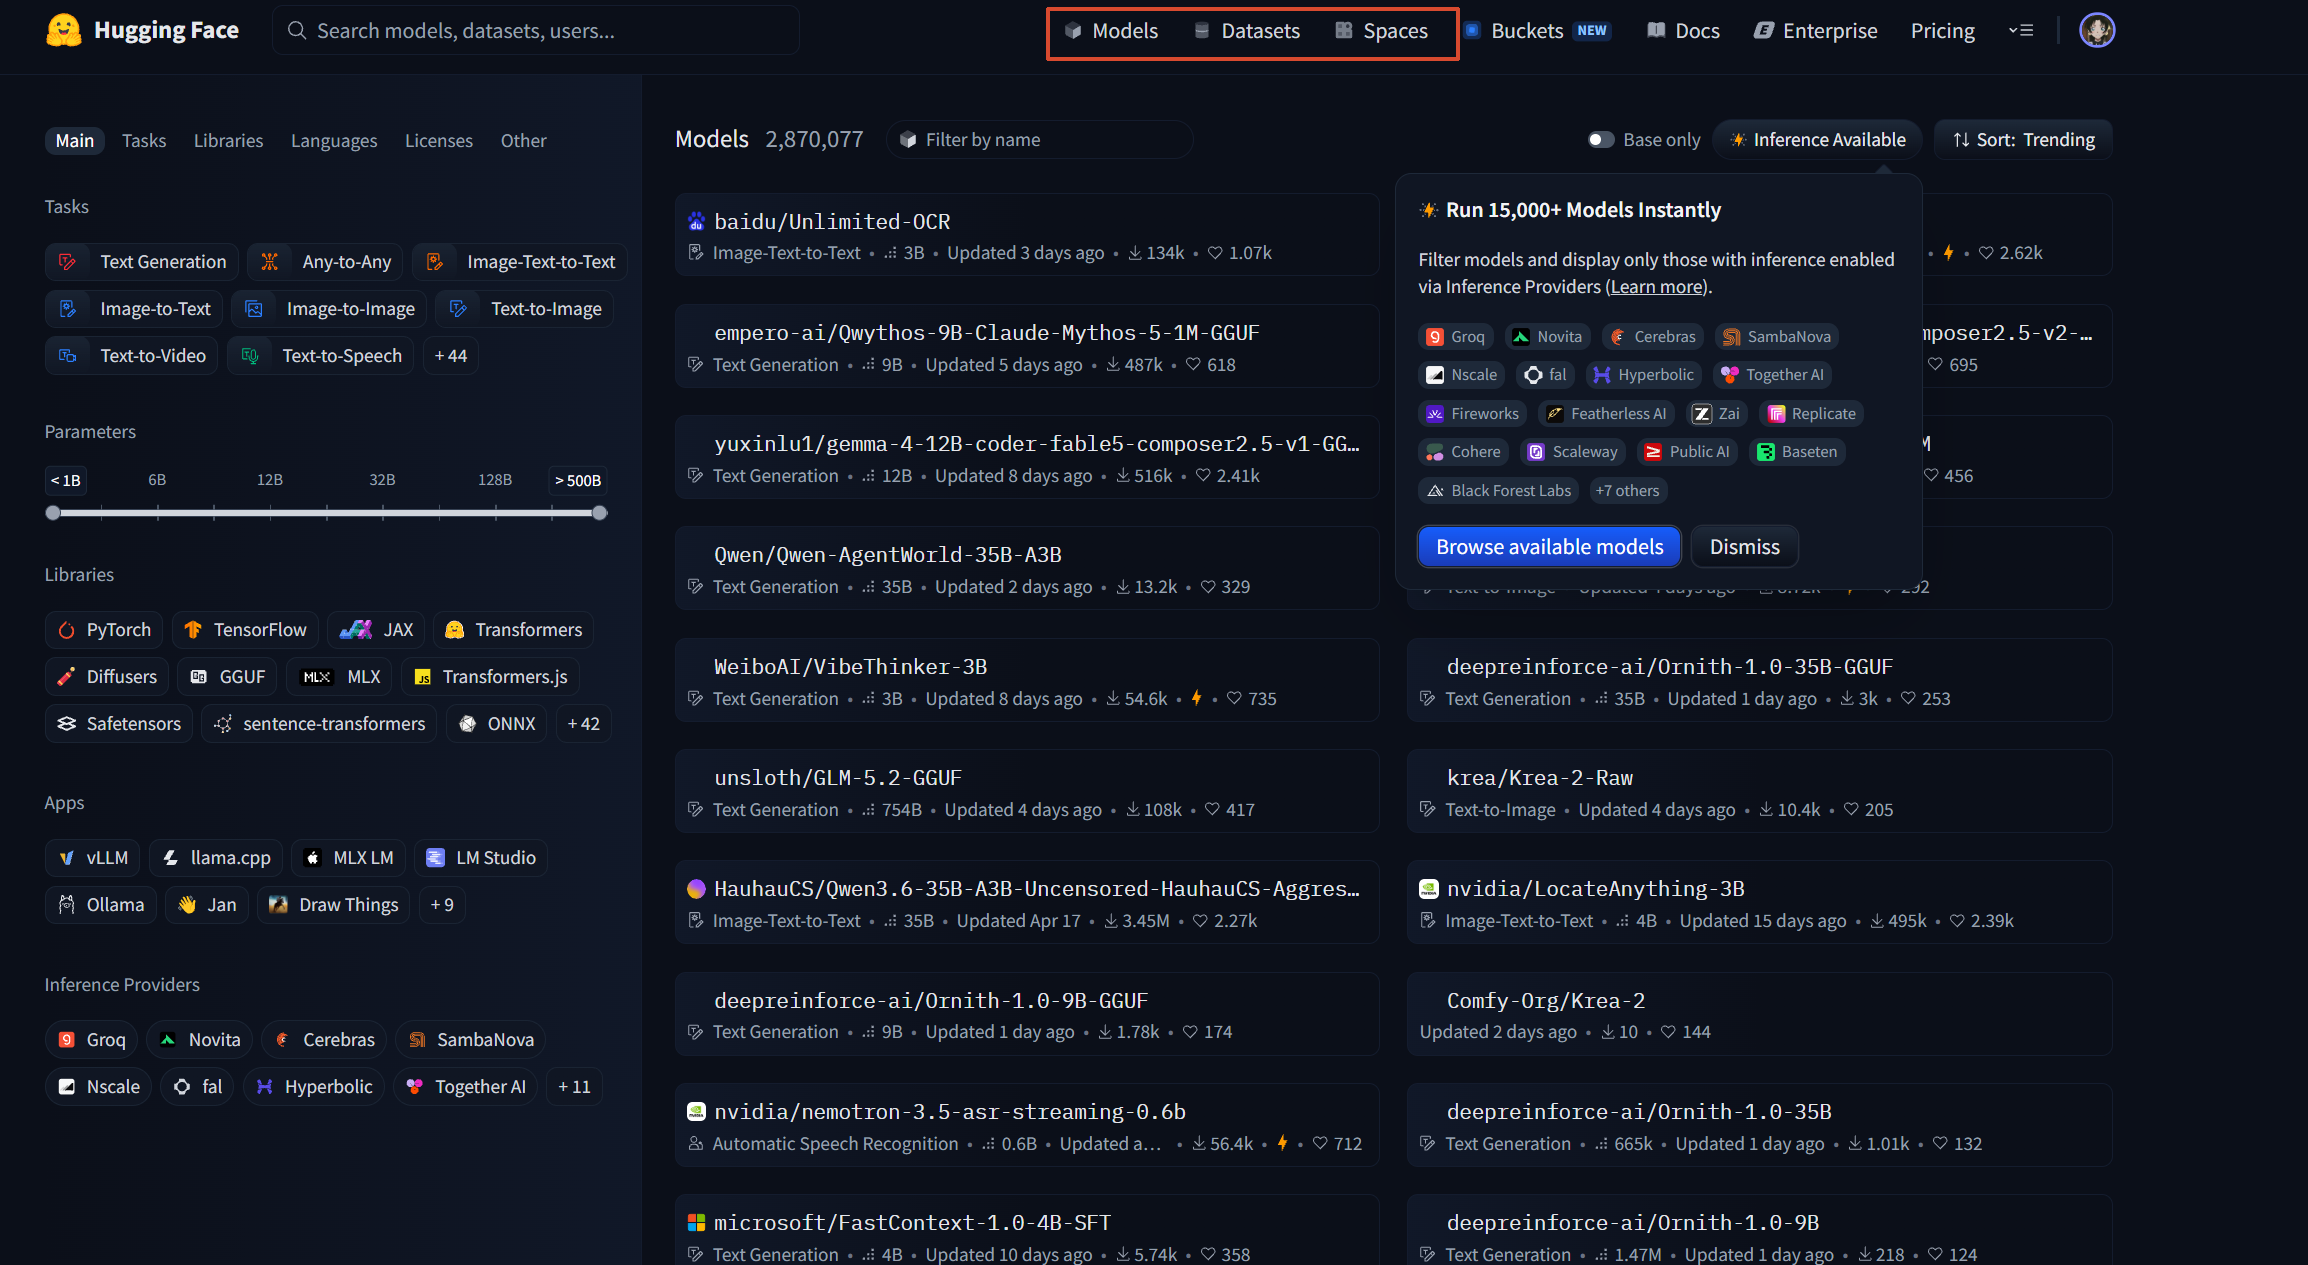The height and width of the screenshot is (1265, 2308).
Task: Filter by the Ollama app
Action: click(101, 905)
